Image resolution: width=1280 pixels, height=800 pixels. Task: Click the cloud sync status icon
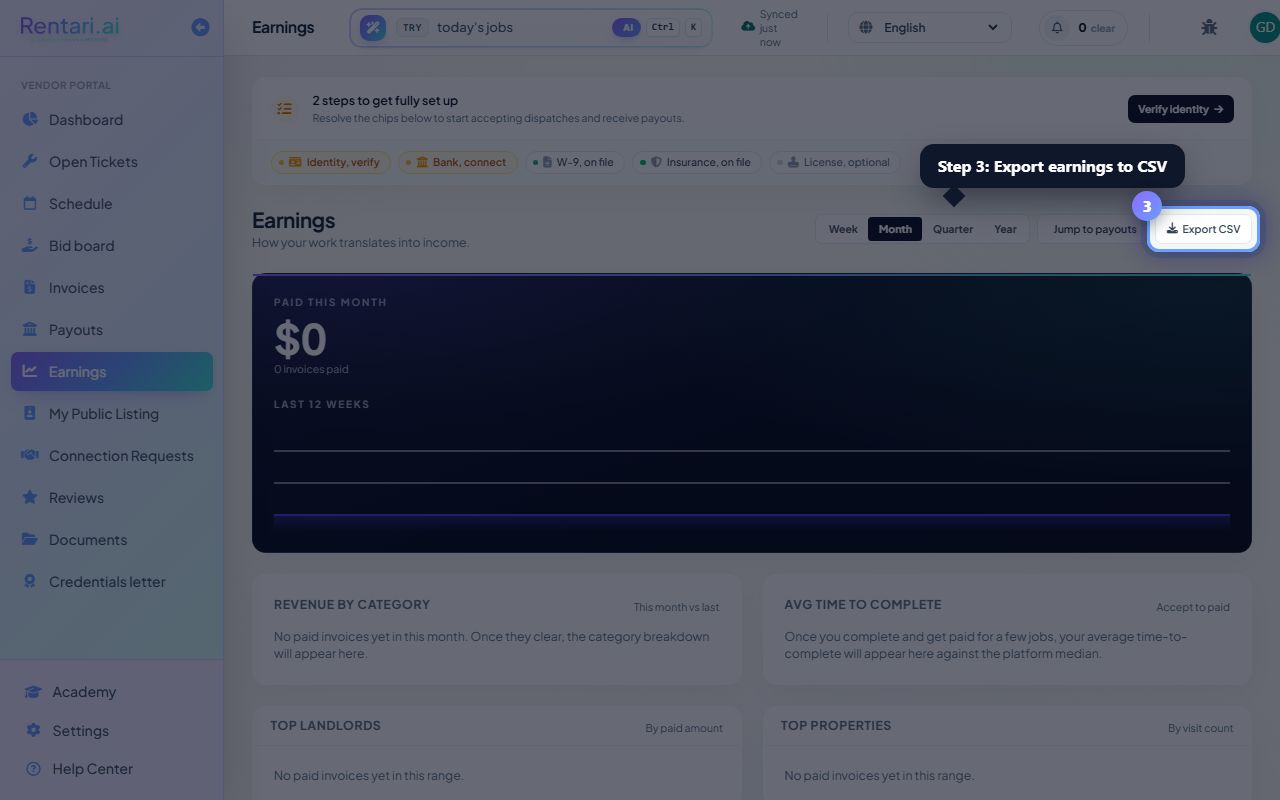click(x=748, y=27)
